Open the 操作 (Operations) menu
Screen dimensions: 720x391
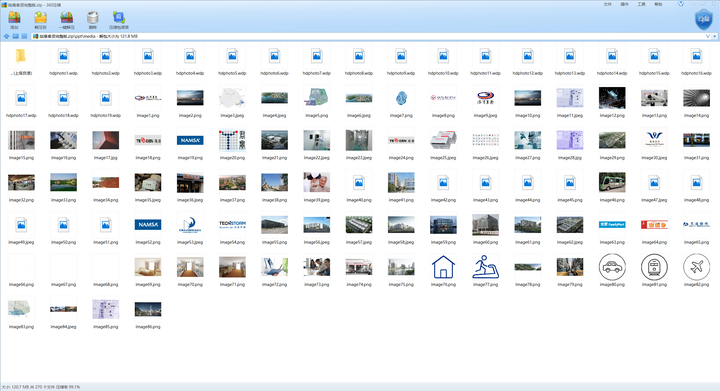click(624, 4)
